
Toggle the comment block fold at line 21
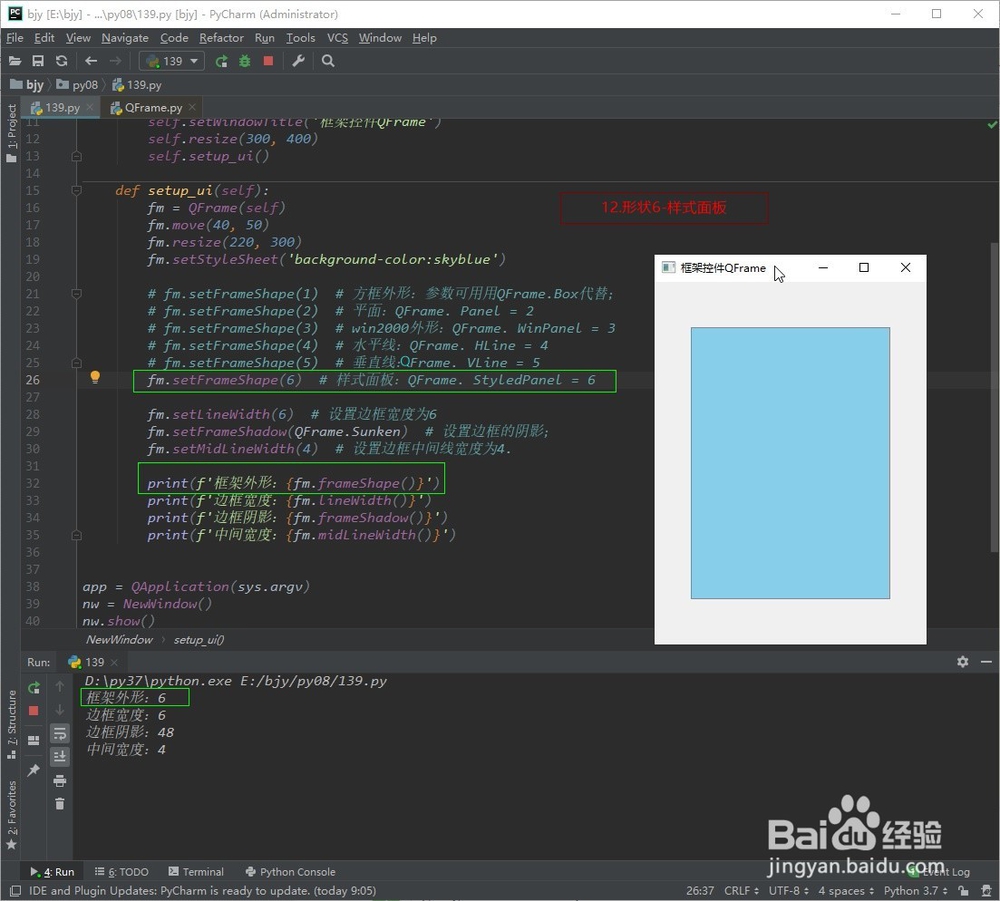click(77, 293)
